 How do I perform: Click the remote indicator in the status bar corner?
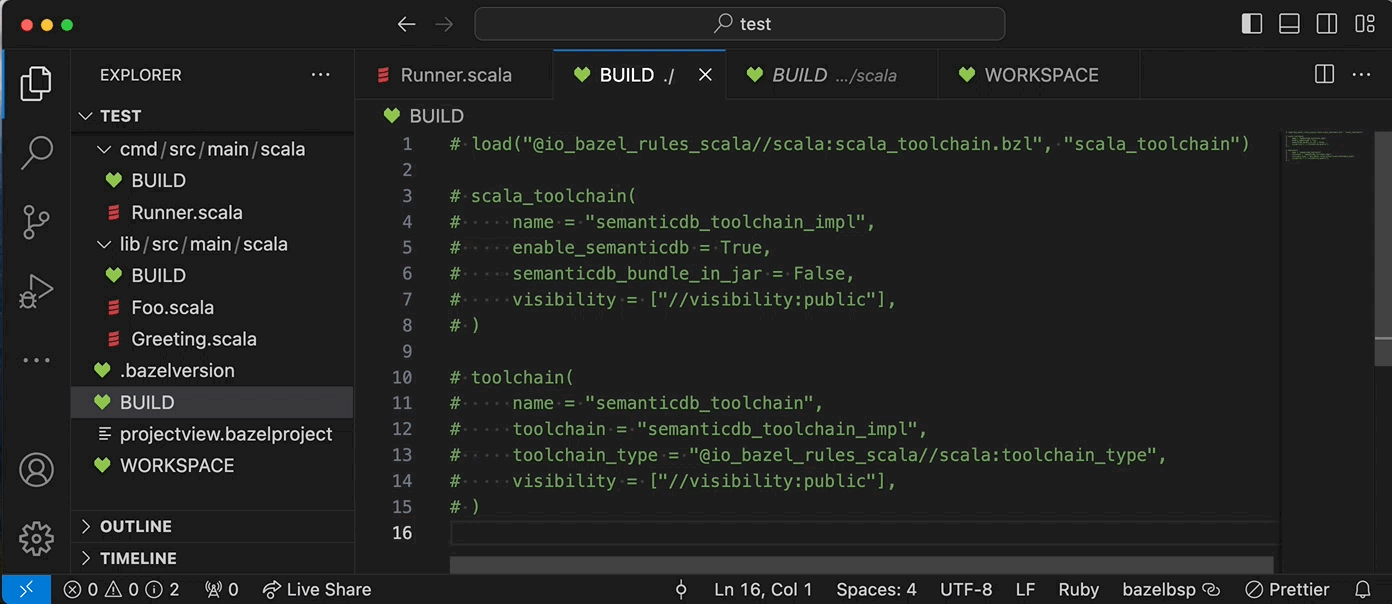25,589
